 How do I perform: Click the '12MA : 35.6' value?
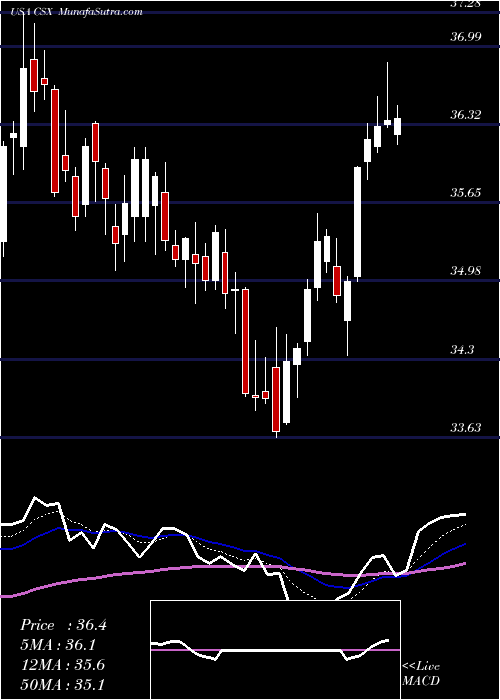tap(62, 665)
